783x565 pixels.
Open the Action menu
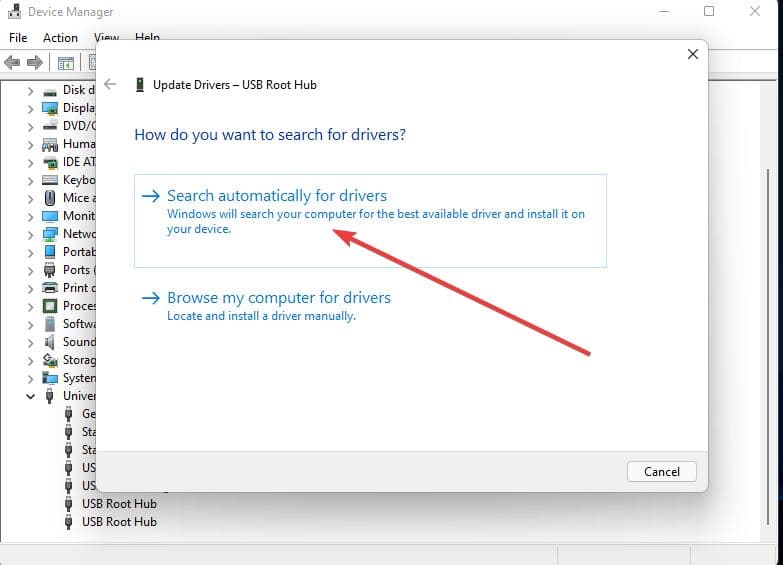60,38
